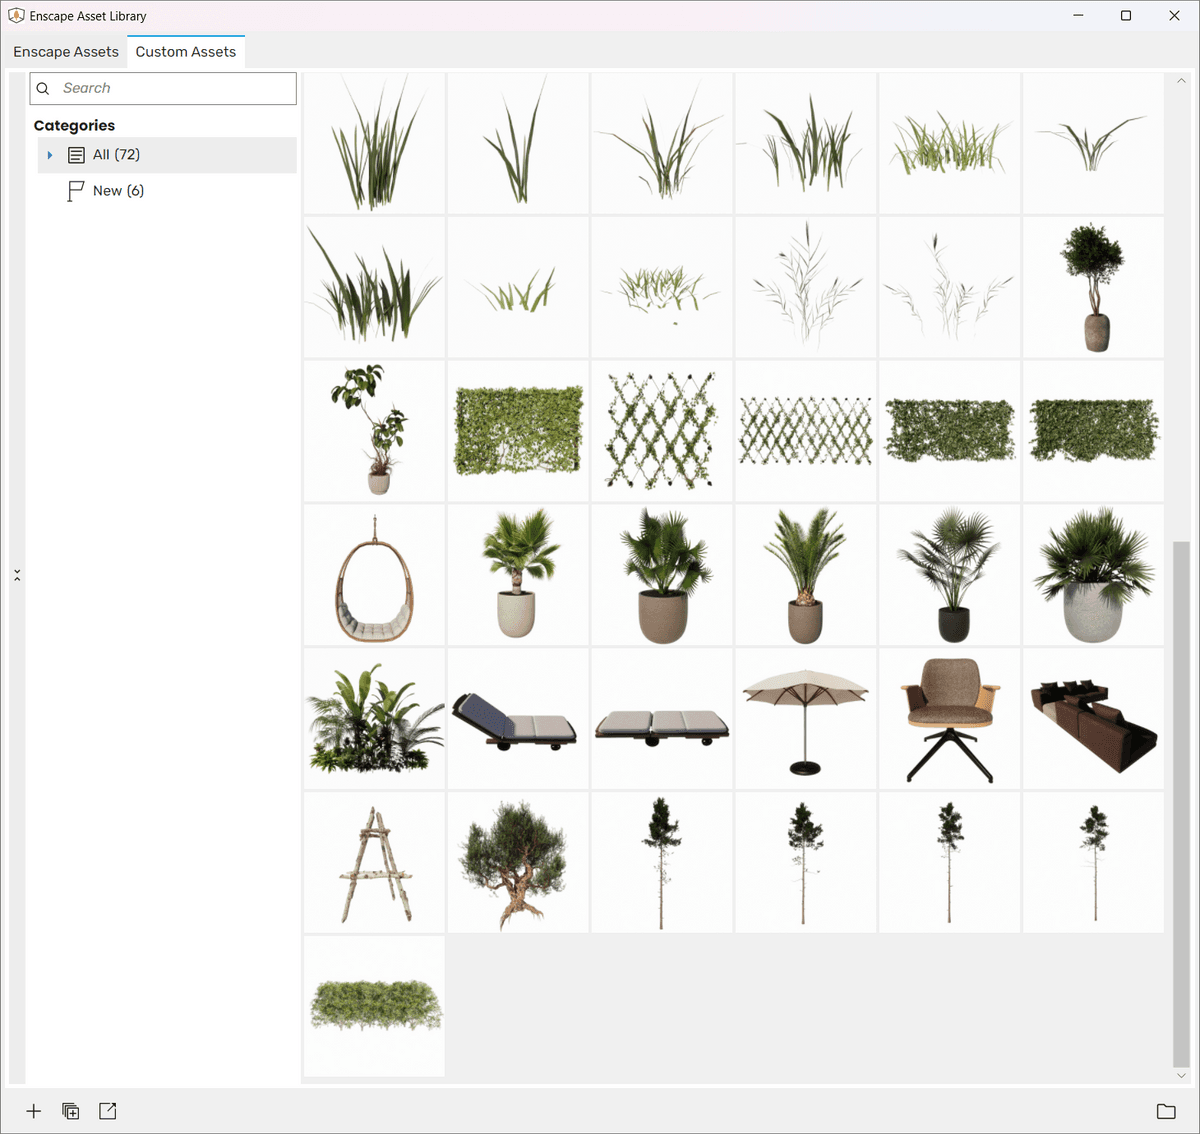Click the magnifier search icon
The width and height of the screenshot is (1200, 1134).
[43, 88]
